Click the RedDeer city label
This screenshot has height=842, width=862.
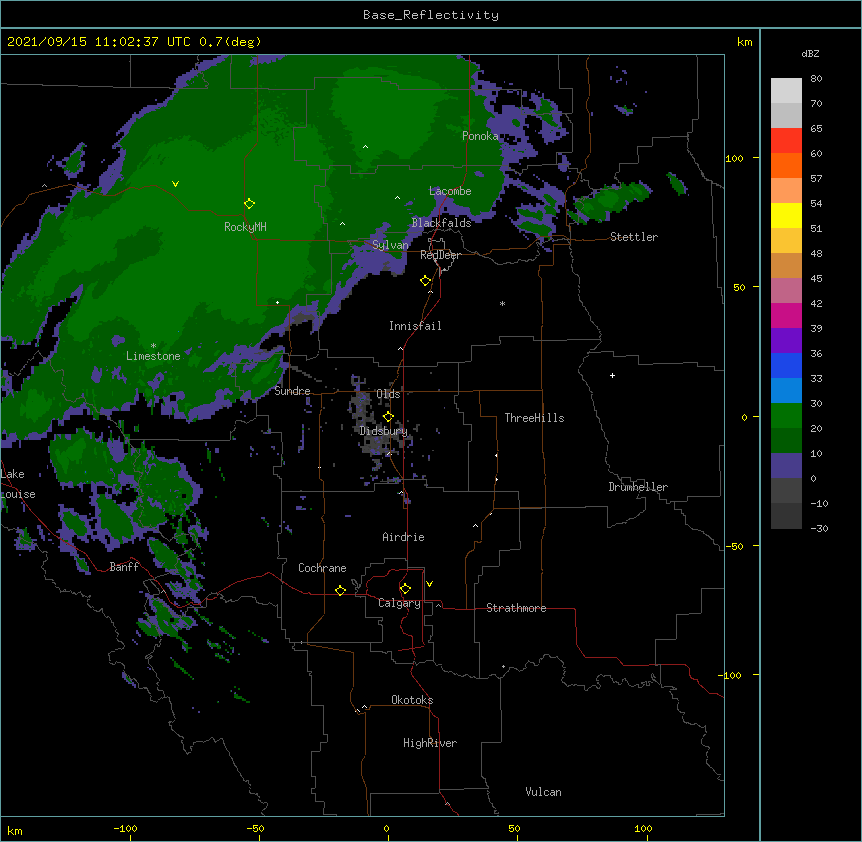point(440,255)
